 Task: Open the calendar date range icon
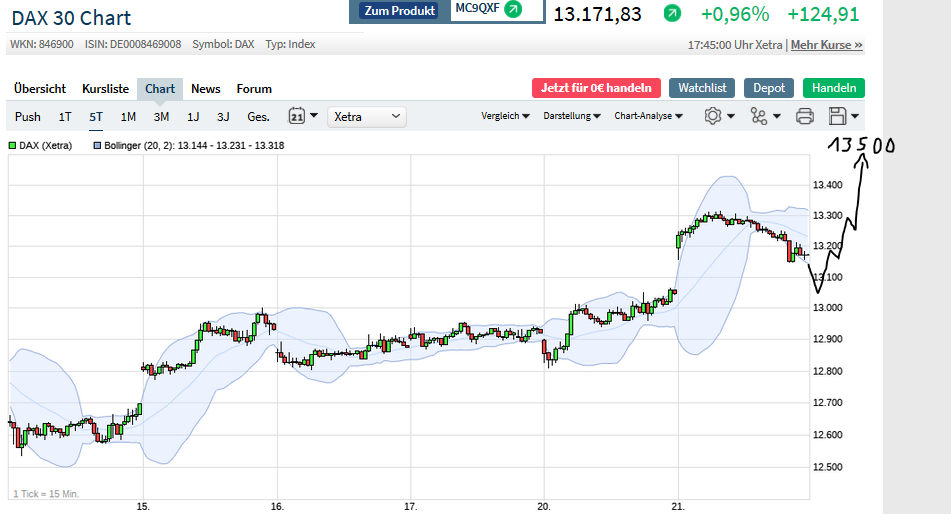tap(297, 116)
